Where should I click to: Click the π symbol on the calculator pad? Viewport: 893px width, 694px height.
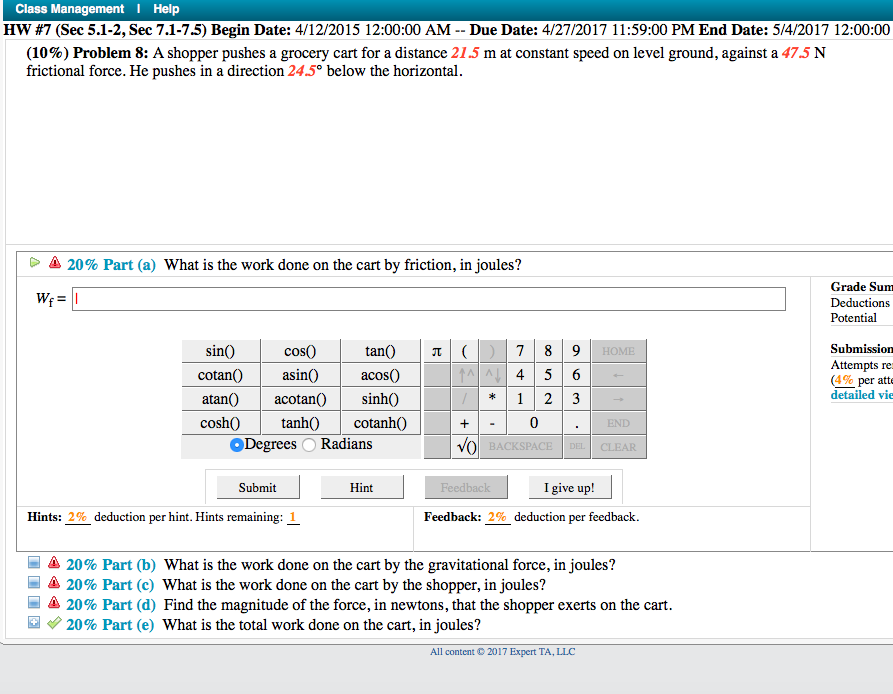coord(437,351)
